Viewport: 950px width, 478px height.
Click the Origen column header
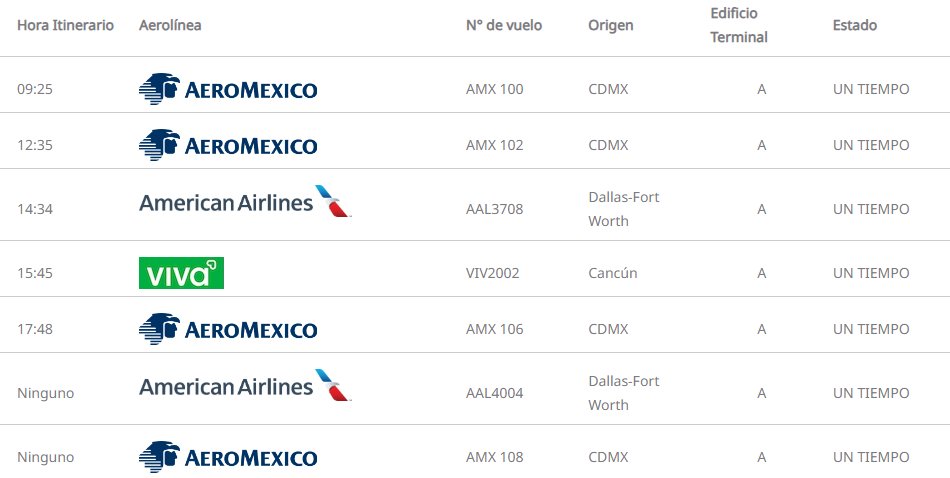coord(610,25)
